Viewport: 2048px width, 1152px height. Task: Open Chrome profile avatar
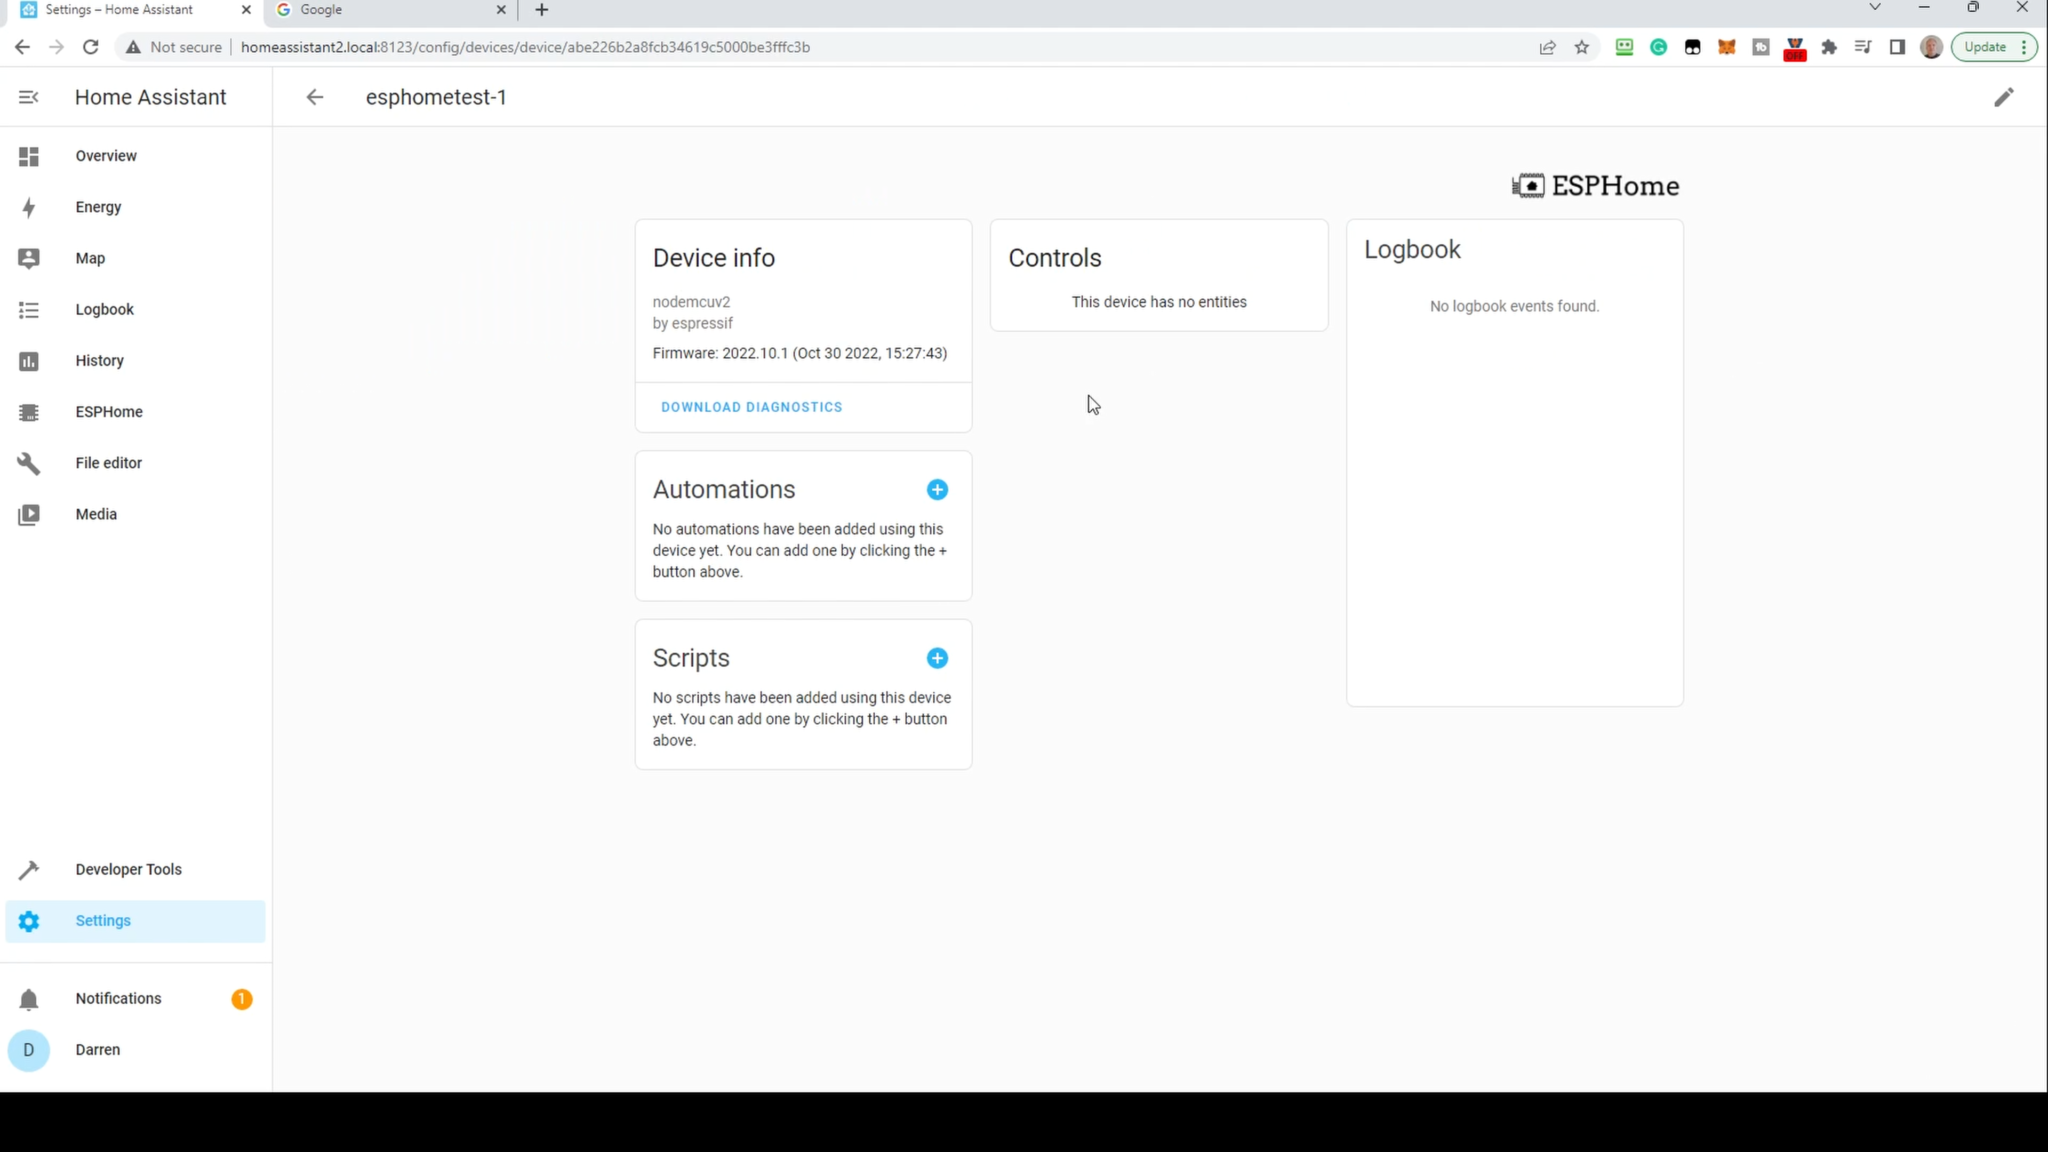pos(1931,47)
